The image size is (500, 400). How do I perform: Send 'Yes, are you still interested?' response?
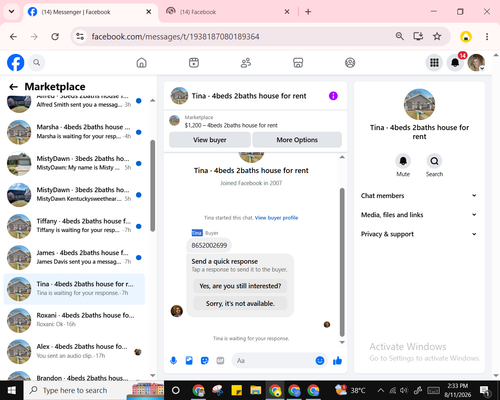(240, 286)
